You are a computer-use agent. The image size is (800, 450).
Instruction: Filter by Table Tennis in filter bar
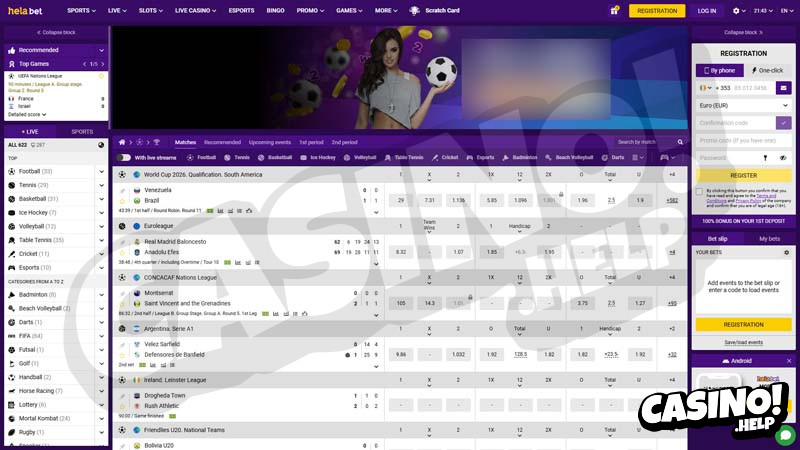click(x=404, y=158)
